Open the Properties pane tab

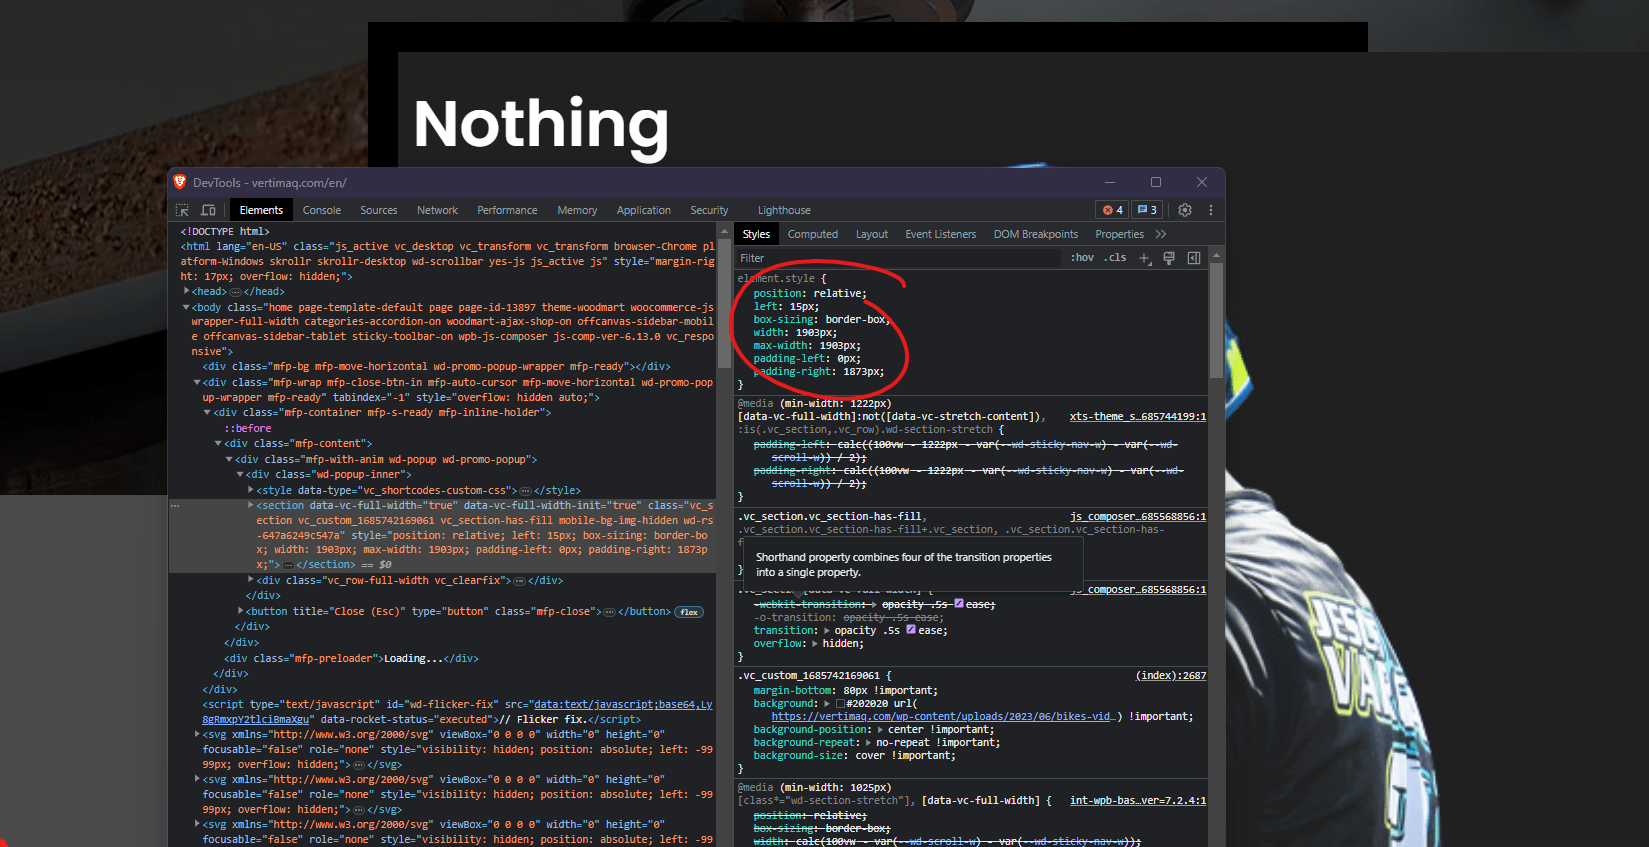(1120, 234)
